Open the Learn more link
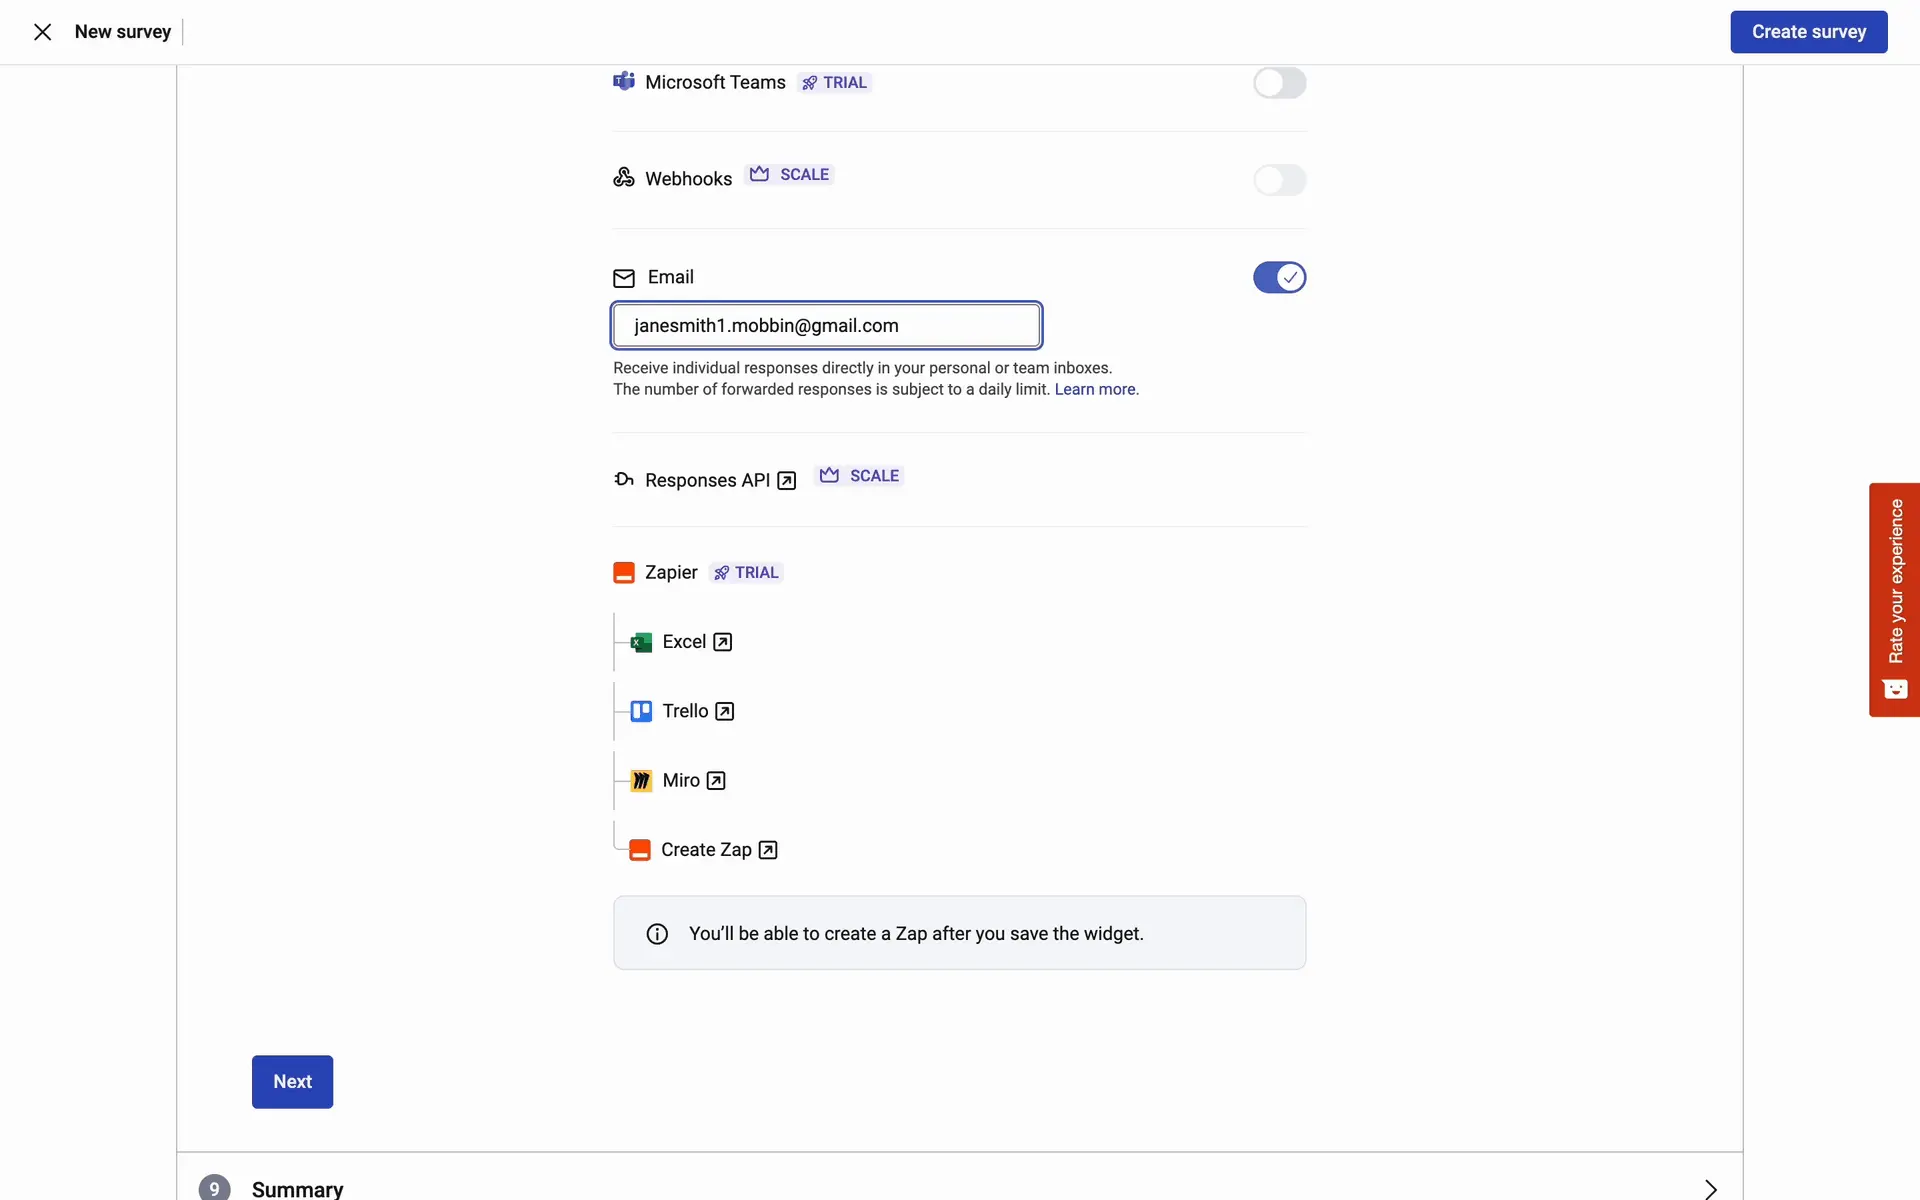 click(1095, 390)
